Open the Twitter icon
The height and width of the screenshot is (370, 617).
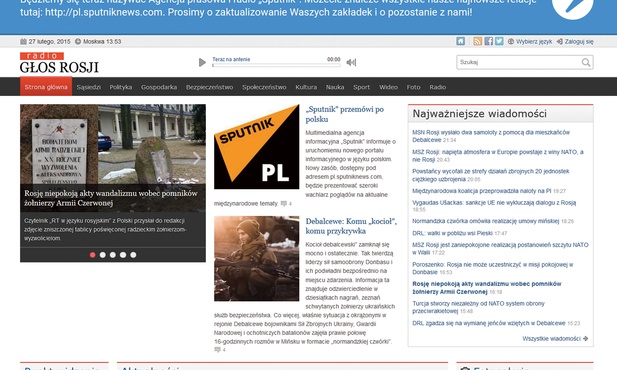click(x=499, y=41)
